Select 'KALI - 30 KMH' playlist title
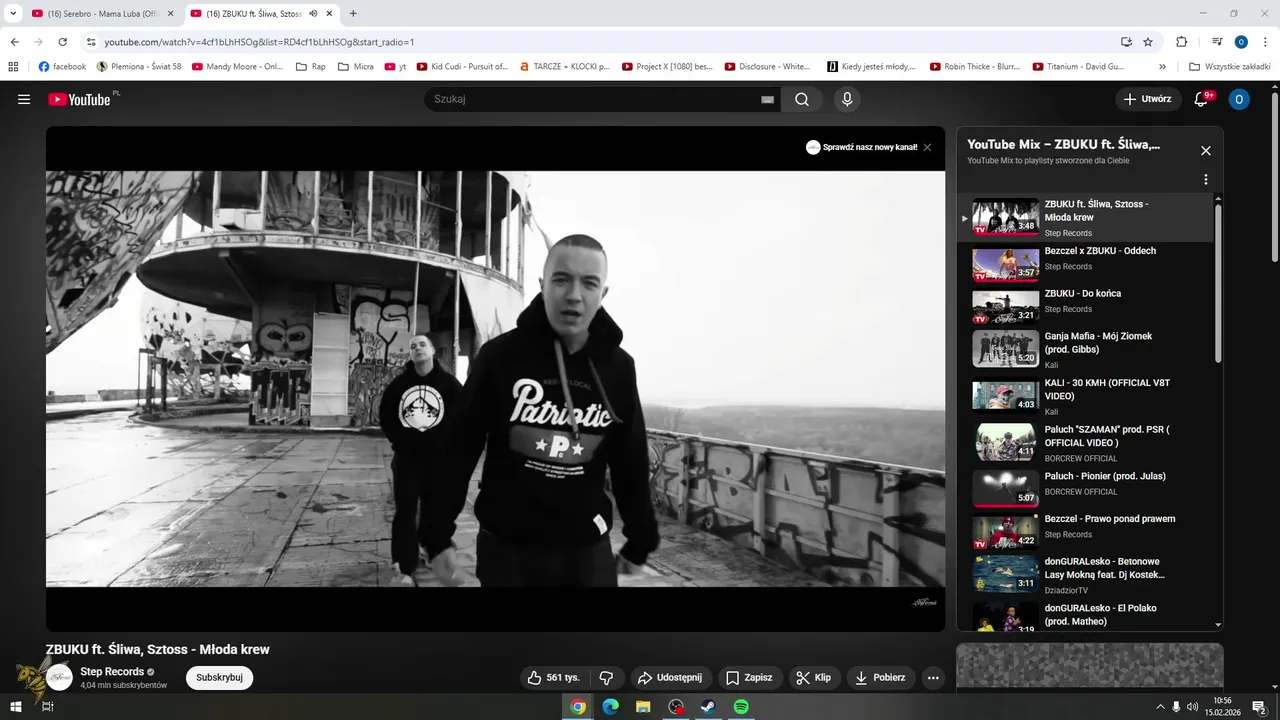The image size is (1280, 720). click(1107, 389)
